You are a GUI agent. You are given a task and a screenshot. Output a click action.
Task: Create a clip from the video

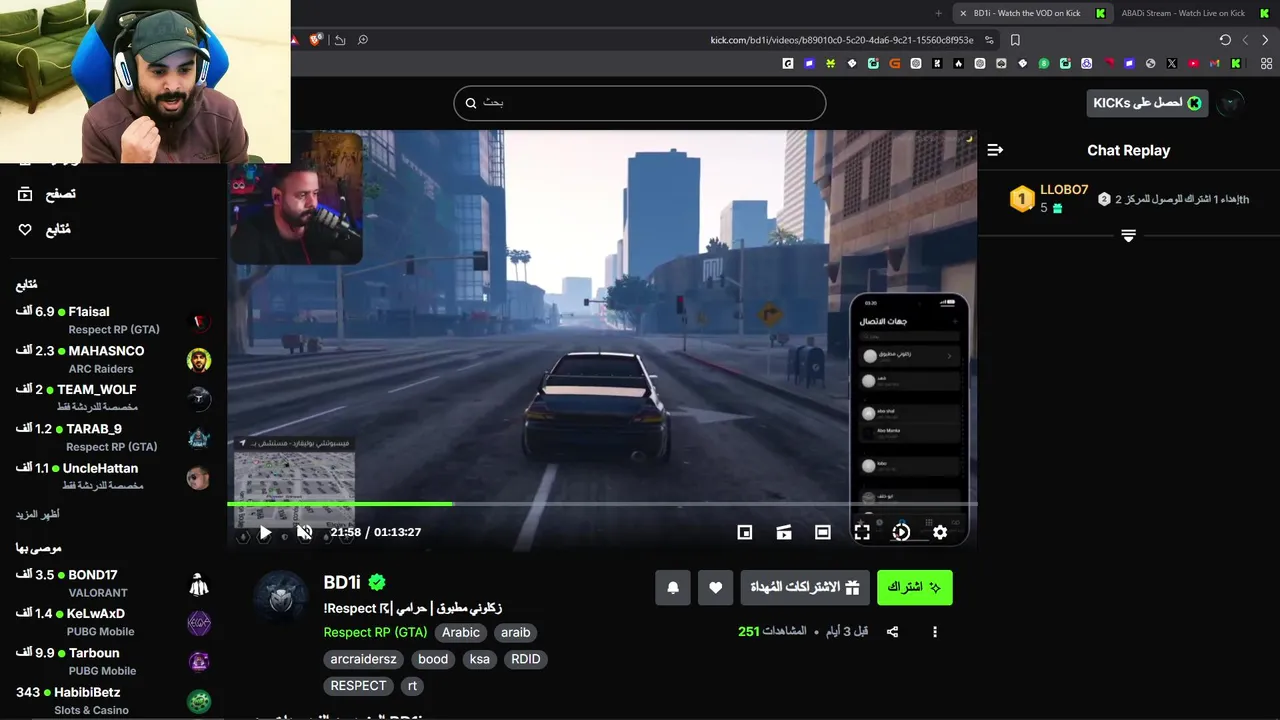(784, 533)
